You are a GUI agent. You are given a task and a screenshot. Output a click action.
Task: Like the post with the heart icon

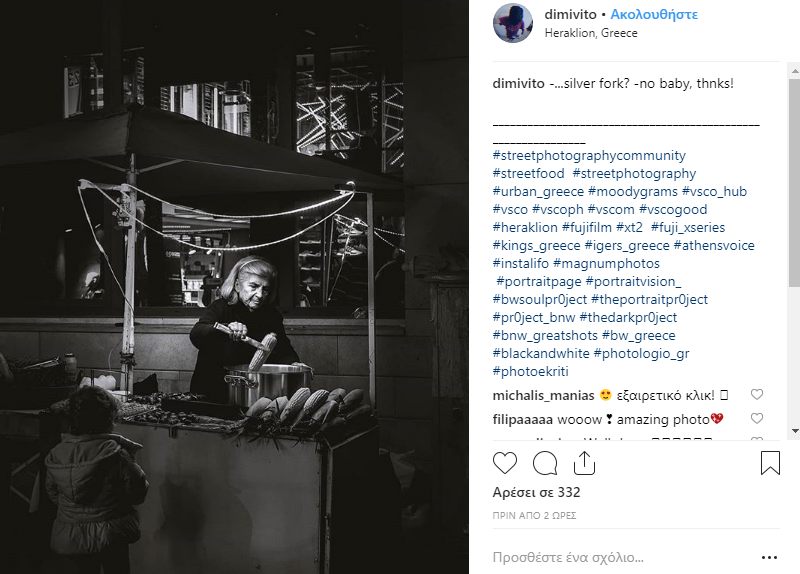tap(505, 463)
